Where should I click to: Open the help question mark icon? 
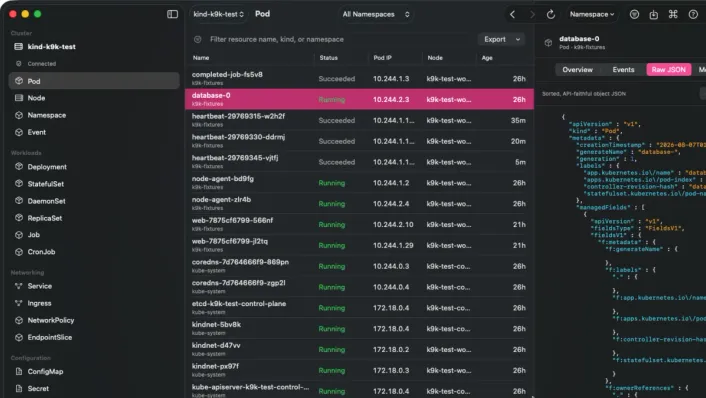coord(693,14)
